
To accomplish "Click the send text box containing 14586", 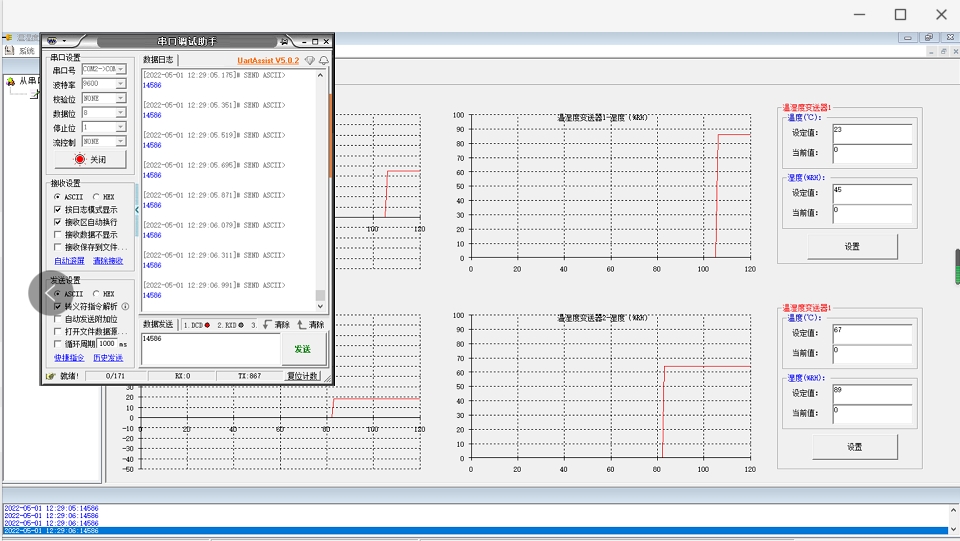I will [x=211, y=349].
